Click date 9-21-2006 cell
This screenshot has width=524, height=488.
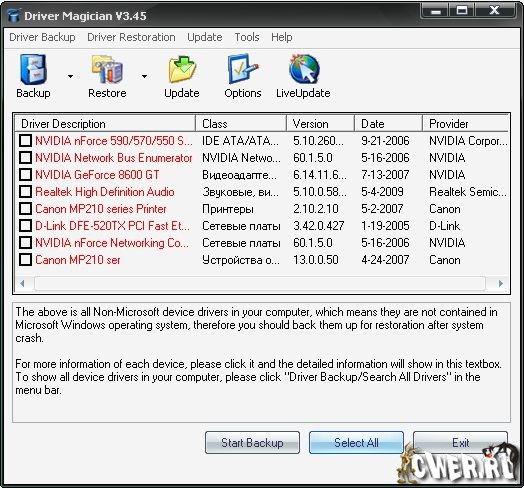[x=385, y=141]
